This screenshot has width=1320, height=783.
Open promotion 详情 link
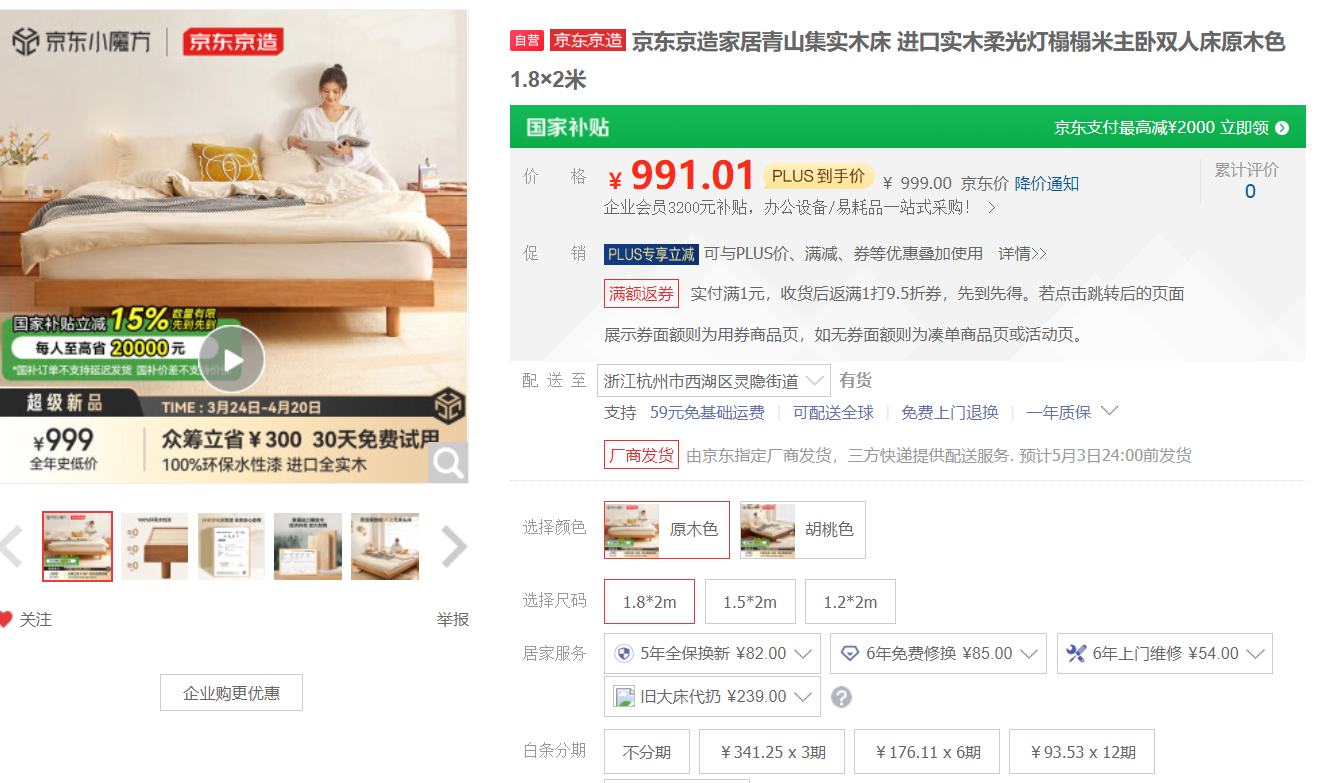coord(1022,254)
